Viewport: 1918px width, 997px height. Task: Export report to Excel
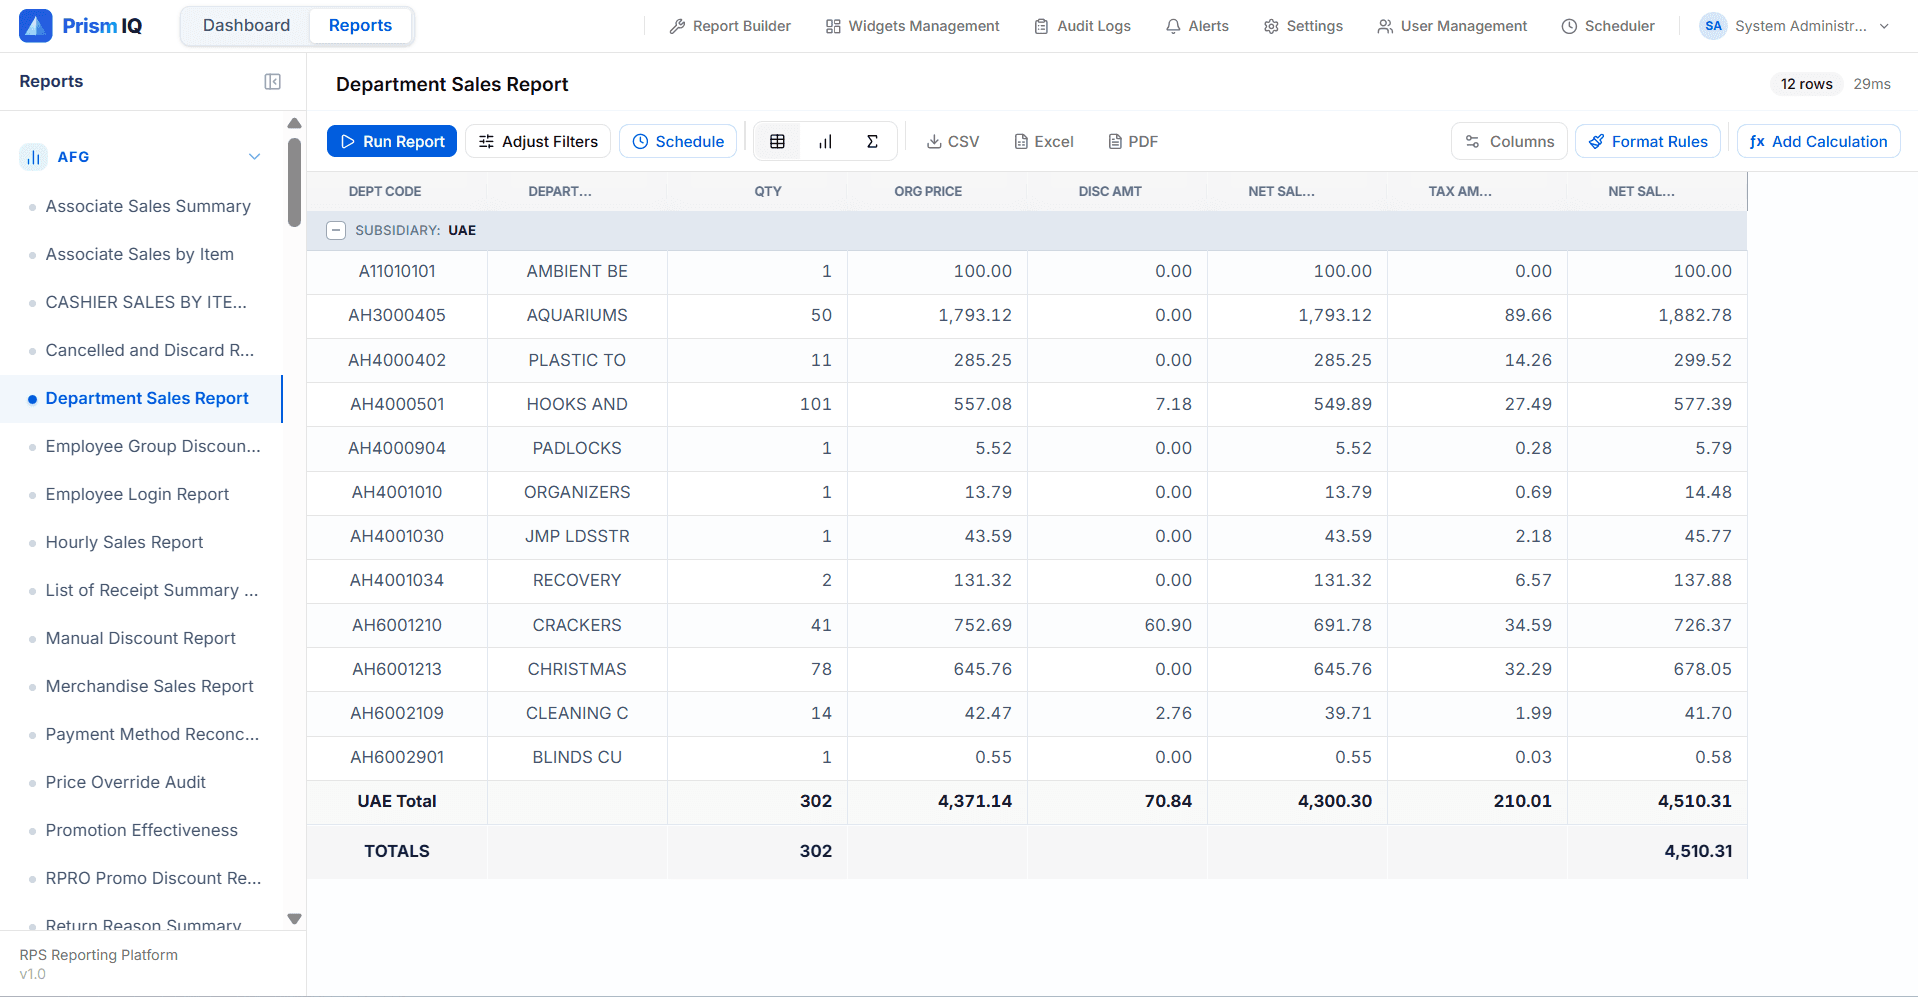(x=1043, y=141)
